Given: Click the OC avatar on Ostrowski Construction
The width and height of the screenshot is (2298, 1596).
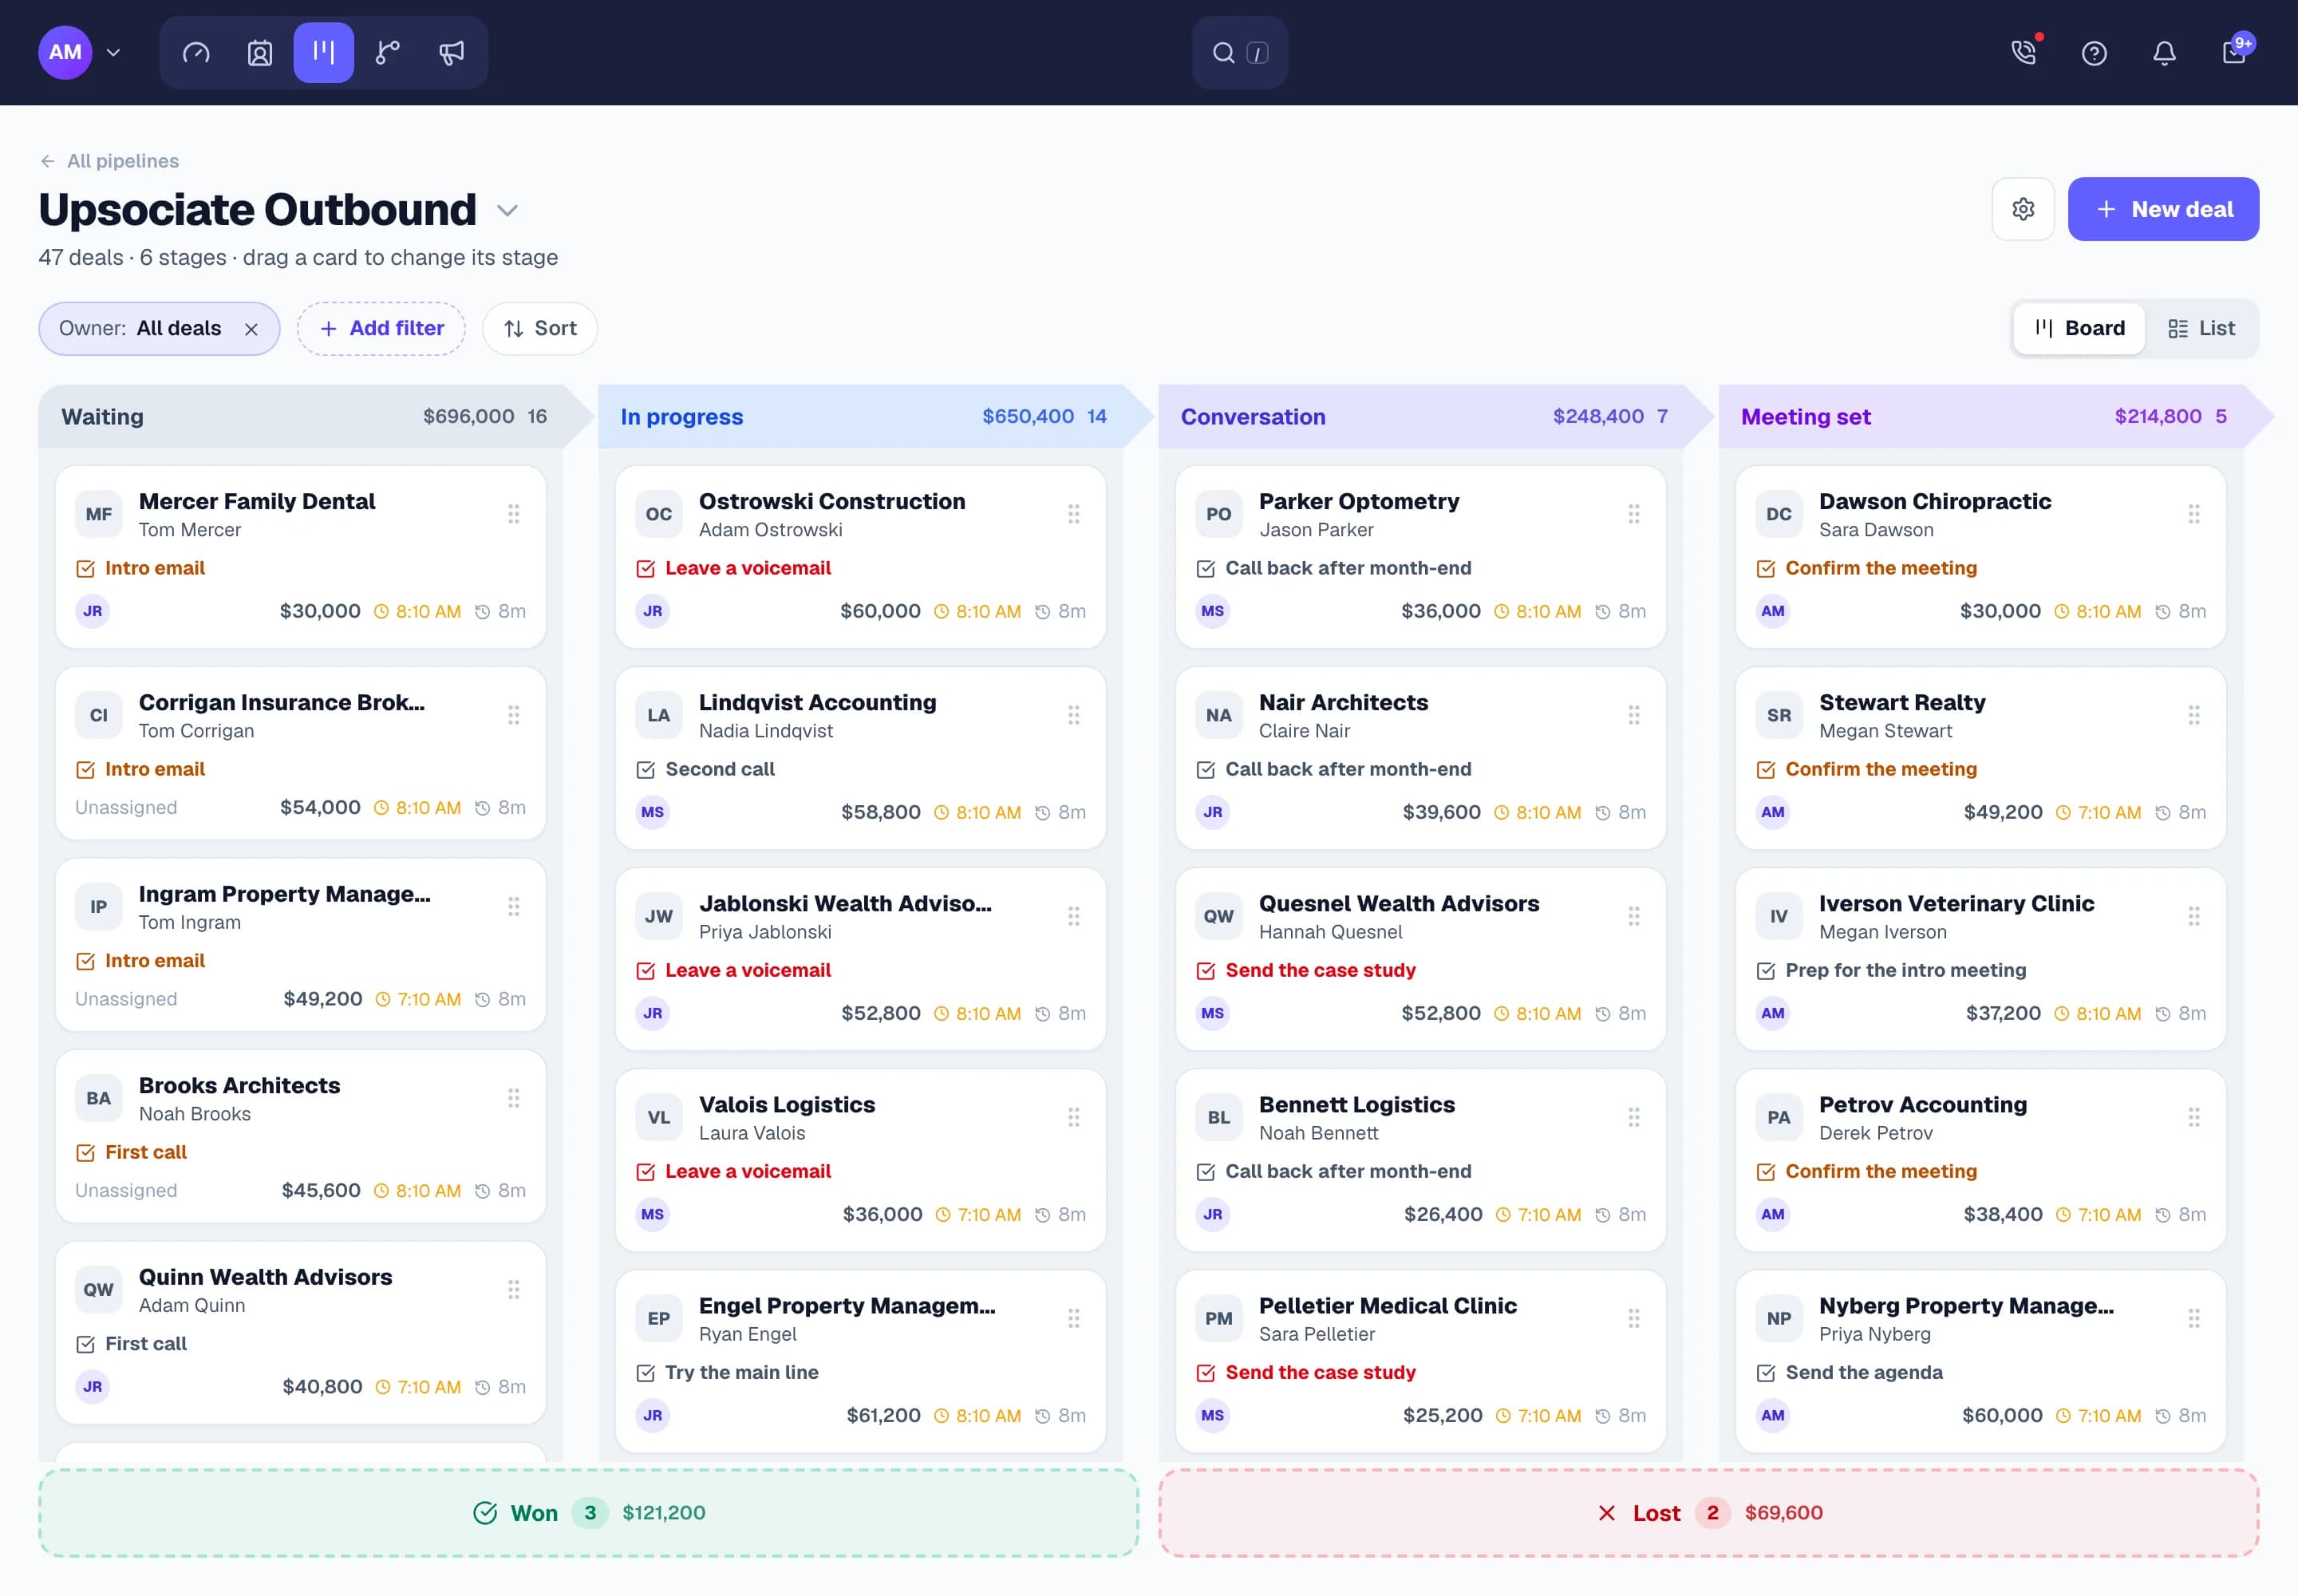Looking at the screenshot, I should click(x=659, y=514).
